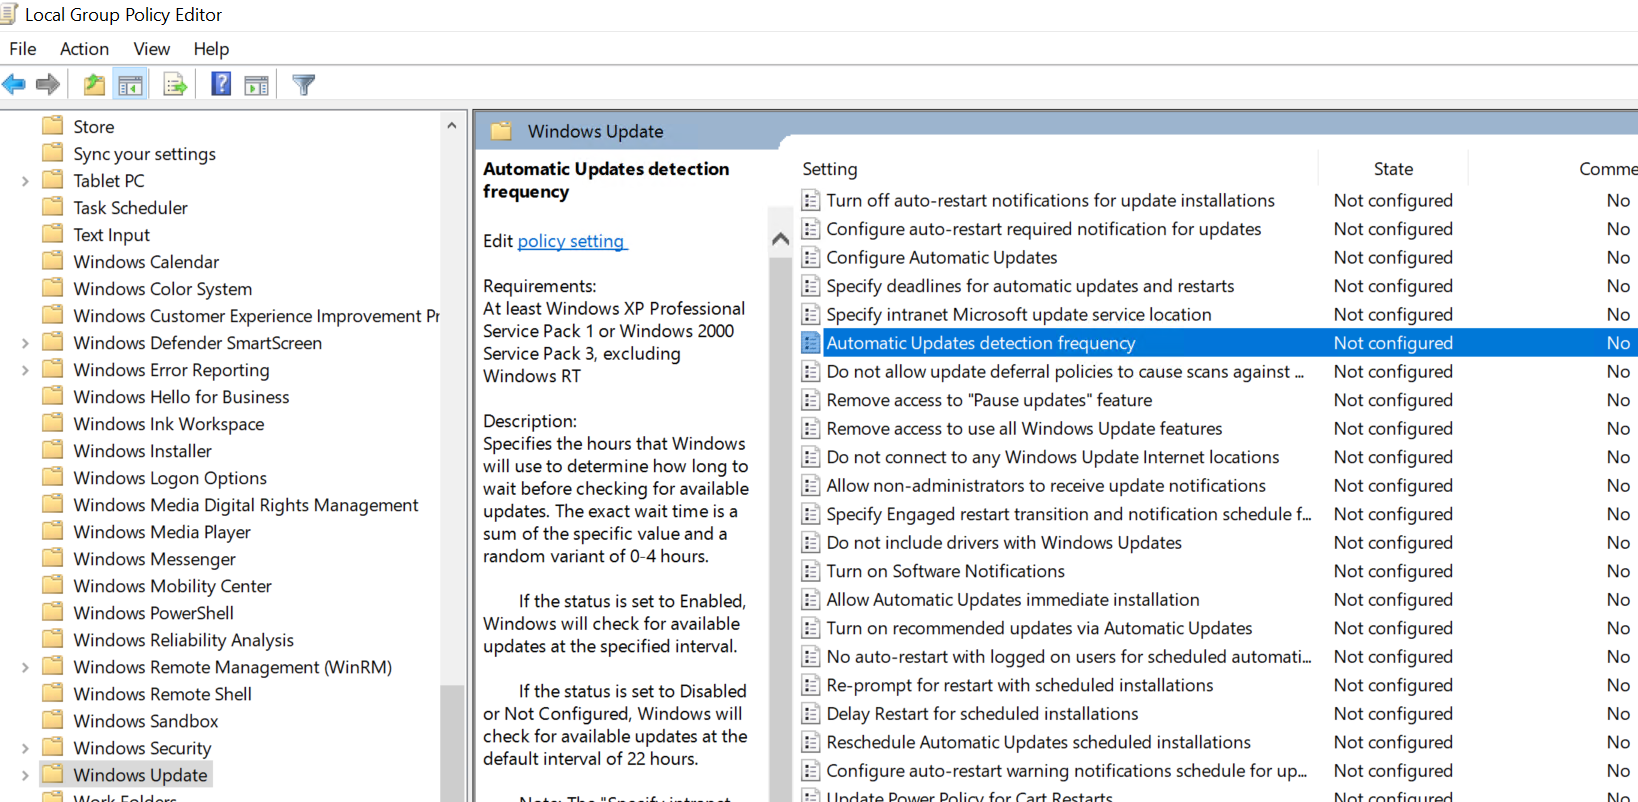Click the Export List toolbar icon

(175, 85)
